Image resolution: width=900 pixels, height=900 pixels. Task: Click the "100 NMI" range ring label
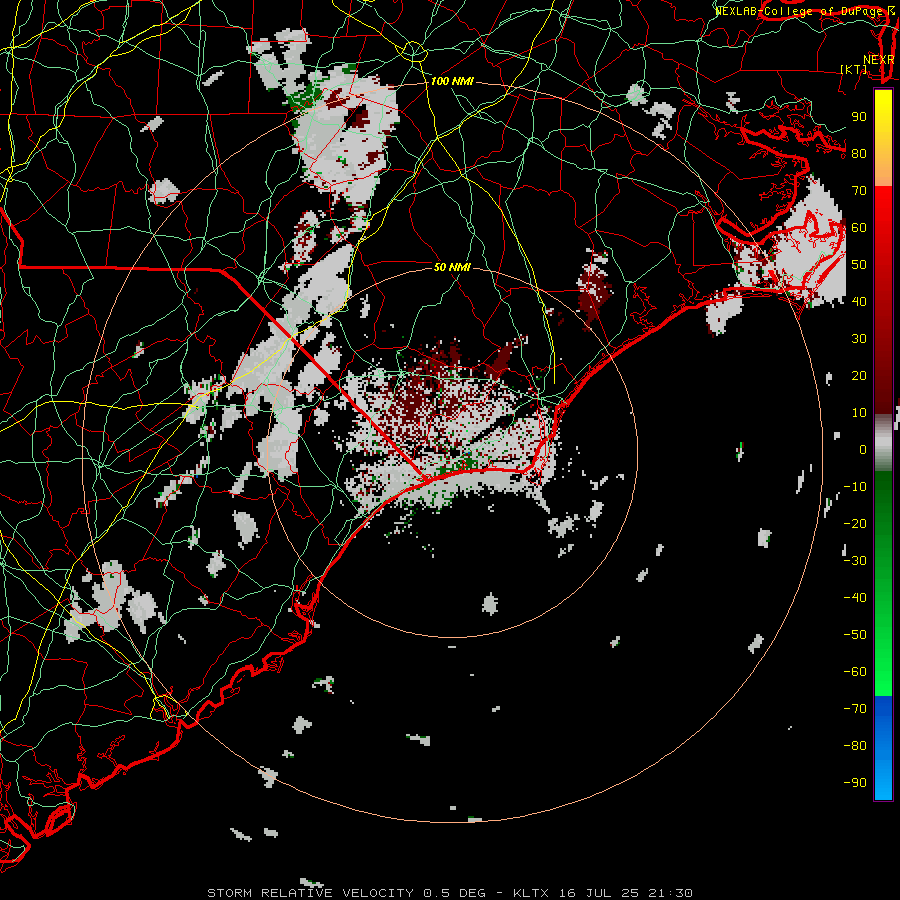click(x=452, y=82)
